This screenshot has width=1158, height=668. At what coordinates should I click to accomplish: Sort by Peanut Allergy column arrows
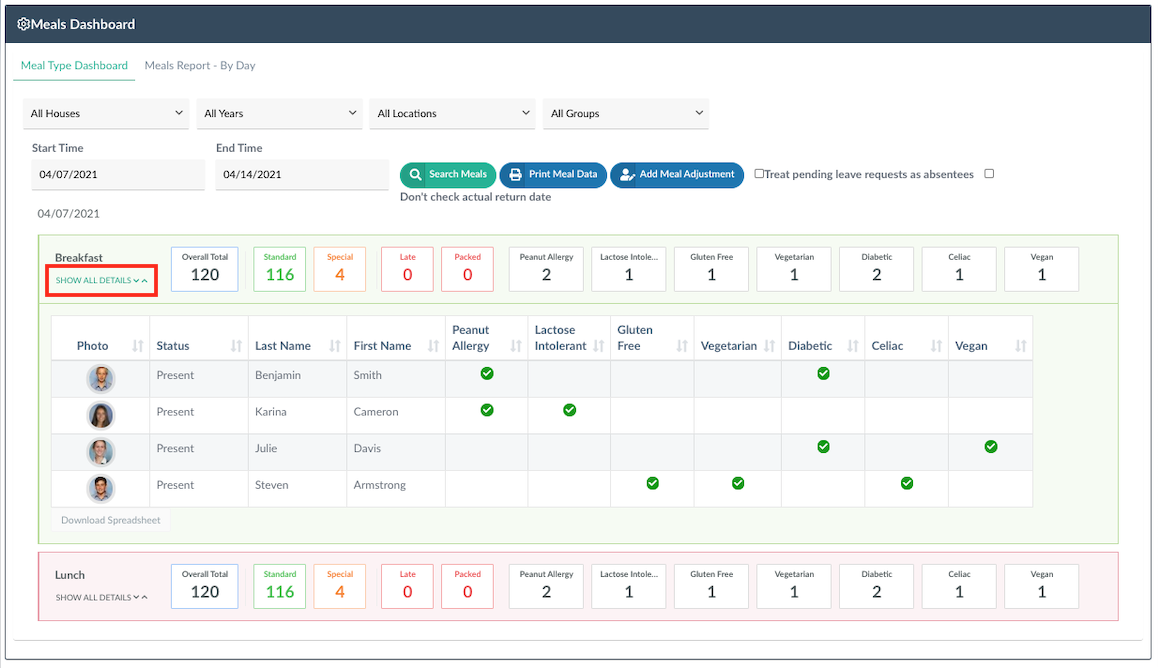click(516, 346)
